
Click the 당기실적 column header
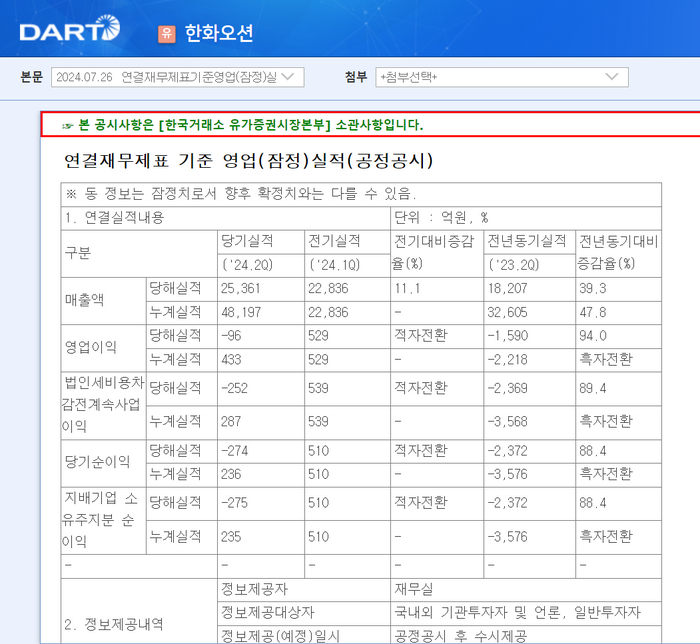pyautogui.click(x=247, y=241)
